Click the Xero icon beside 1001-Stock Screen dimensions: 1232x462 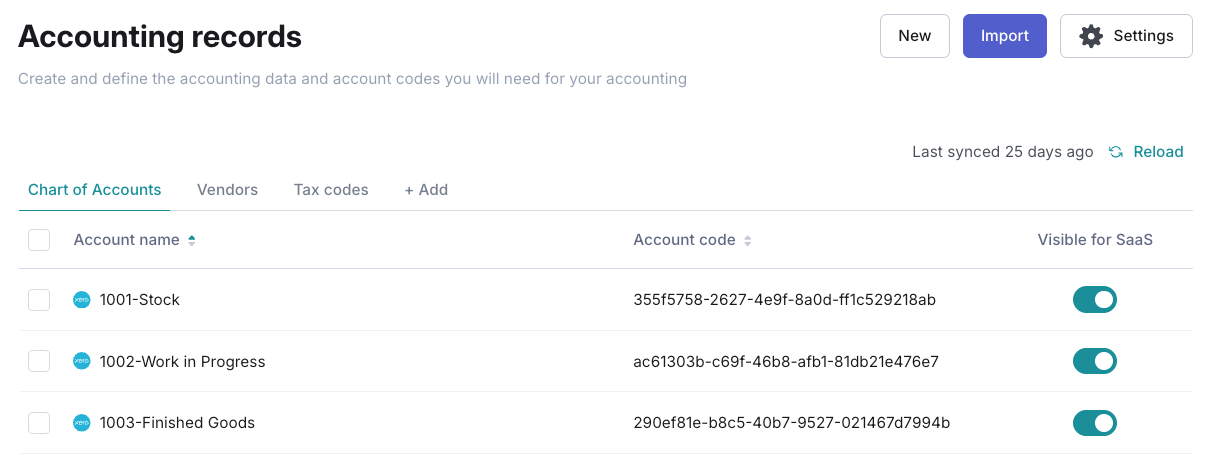pyautogui.click(x=82, y=300)
